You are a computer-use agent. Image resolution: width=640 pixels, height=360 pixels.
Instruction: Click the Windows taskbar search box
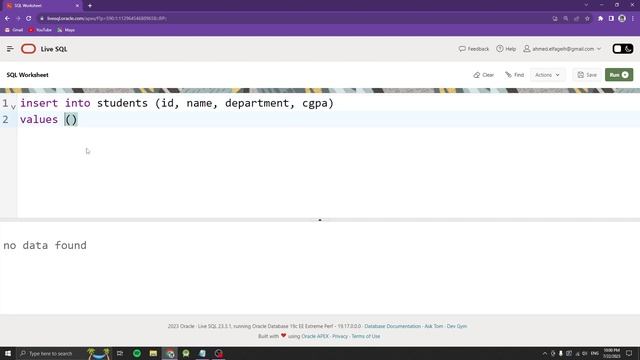point(51,353)
